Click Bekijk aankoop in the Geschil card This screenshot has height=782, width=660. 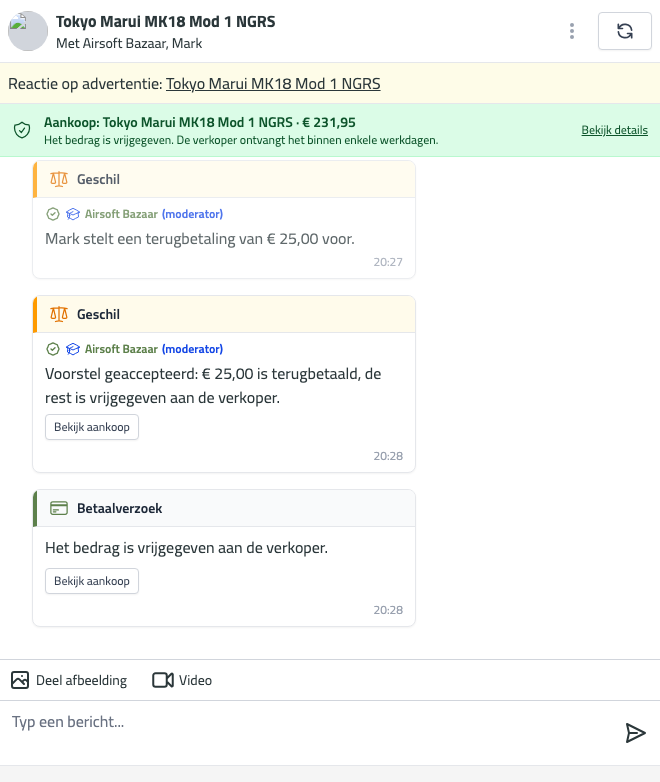tap(92, 427)
